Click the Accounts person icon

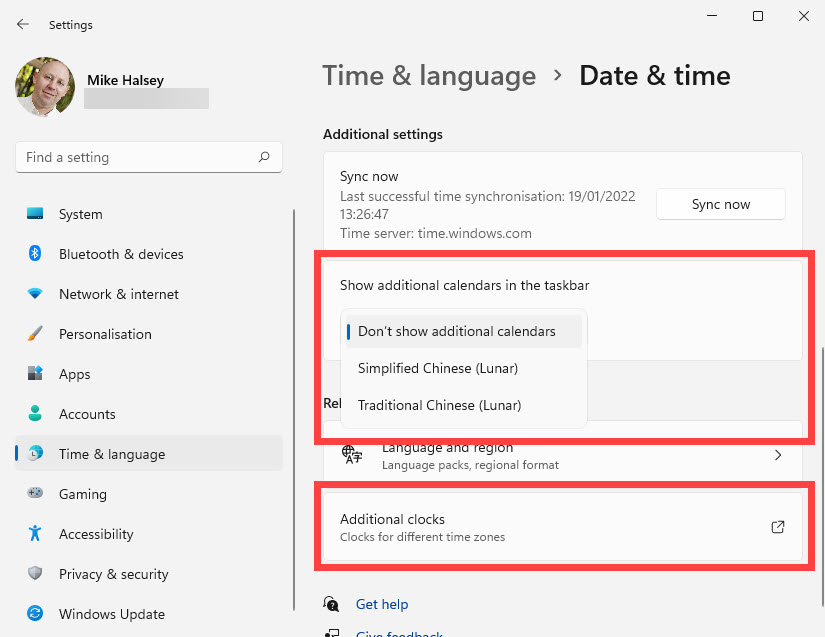(x=36, y=414)
